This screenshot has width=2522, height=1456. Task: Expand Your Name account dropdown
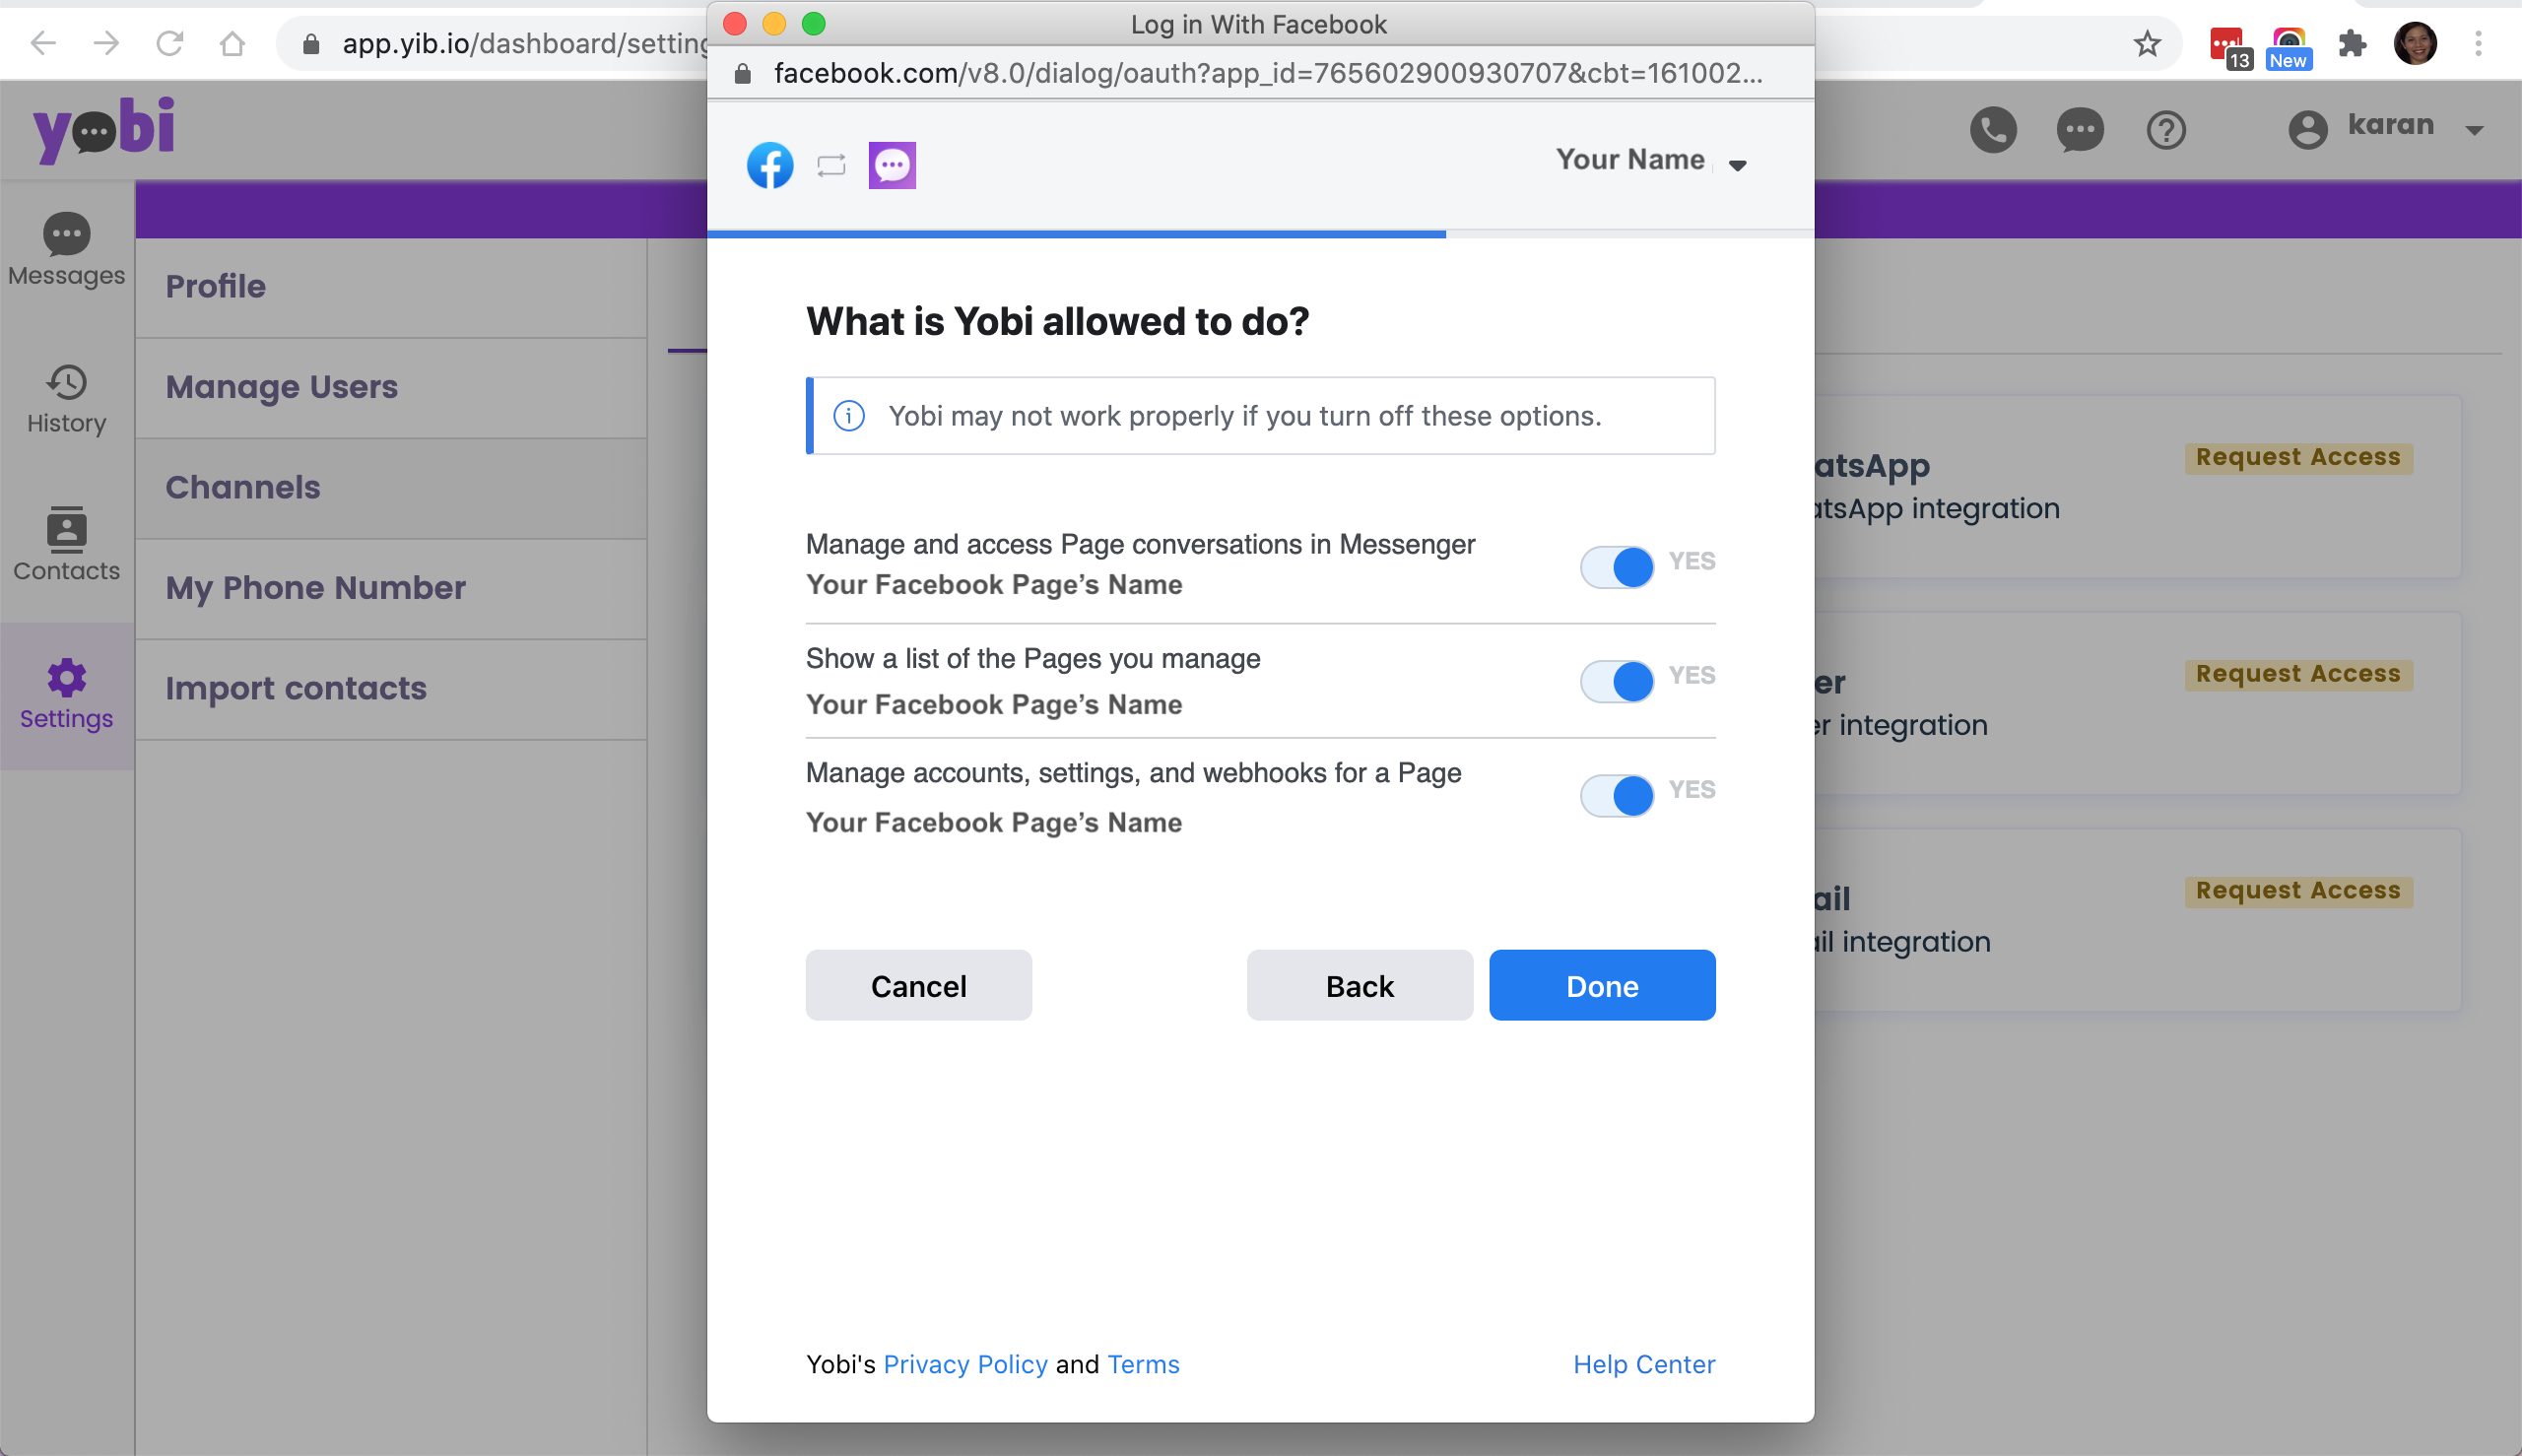[x=1738, y=166]
